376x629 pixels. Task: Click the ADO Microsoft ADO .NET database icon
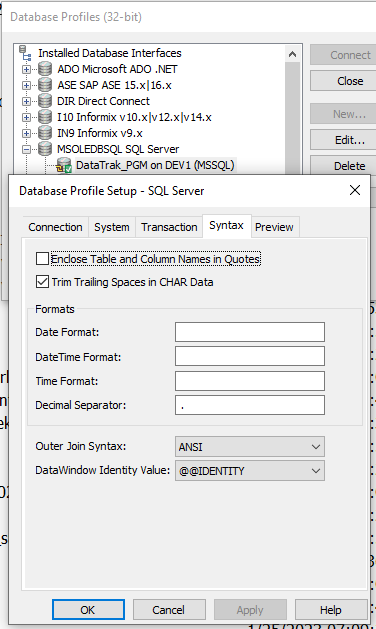coord(45,69)
